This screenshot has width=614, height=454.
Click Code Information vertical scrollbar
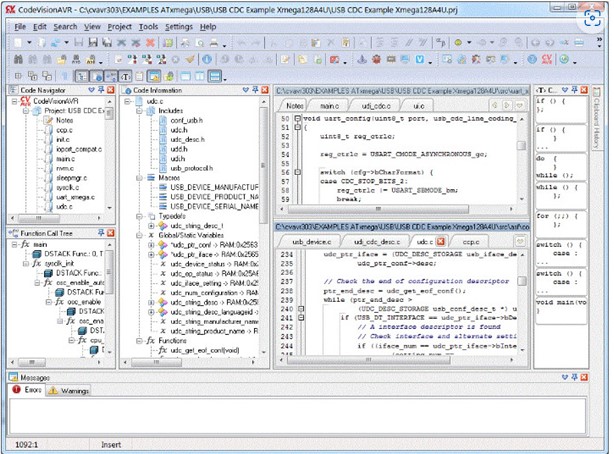click(263, 166)
